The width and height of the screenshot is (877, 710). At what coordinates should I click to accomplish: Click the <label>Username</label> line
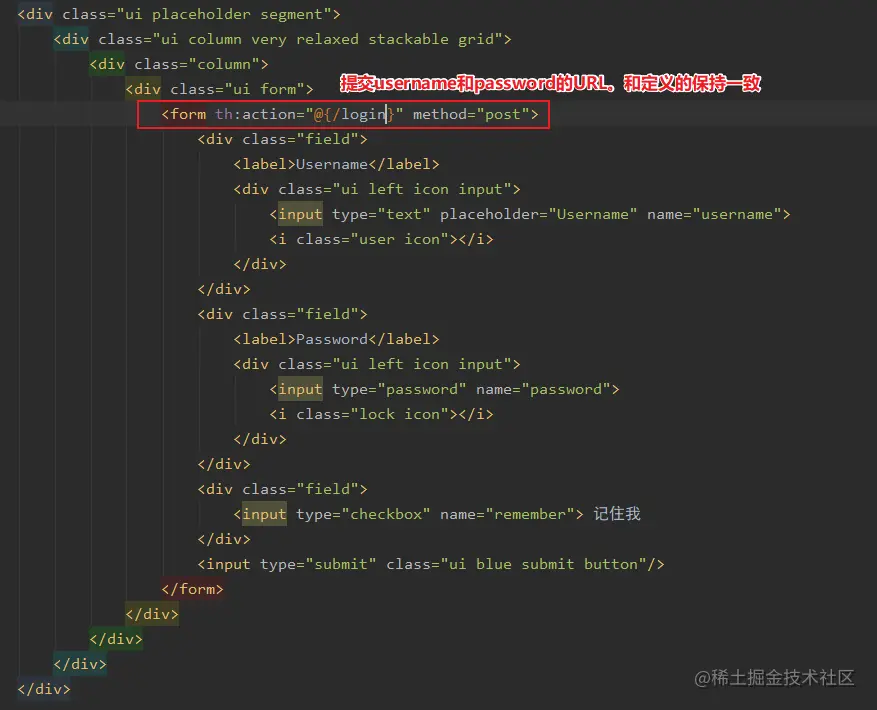coord(336,164)
